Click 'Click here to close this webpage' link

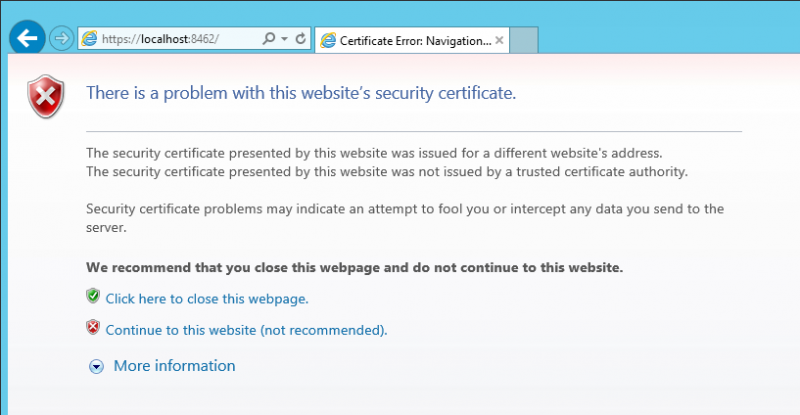point(207,299)
